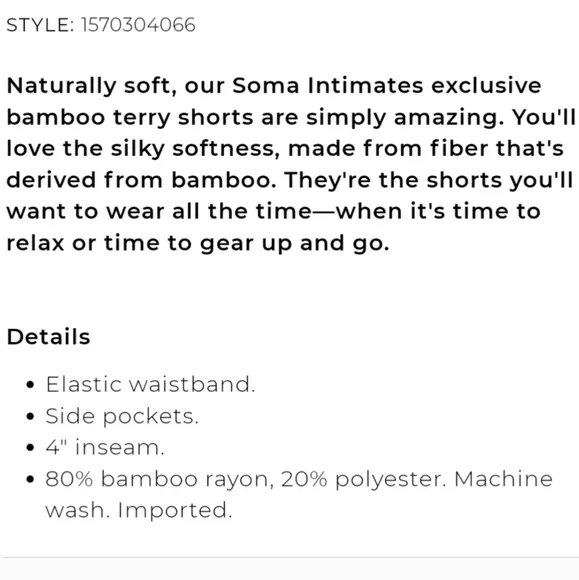Click the 80% bamboo rayon text

[x=159, y=479]
